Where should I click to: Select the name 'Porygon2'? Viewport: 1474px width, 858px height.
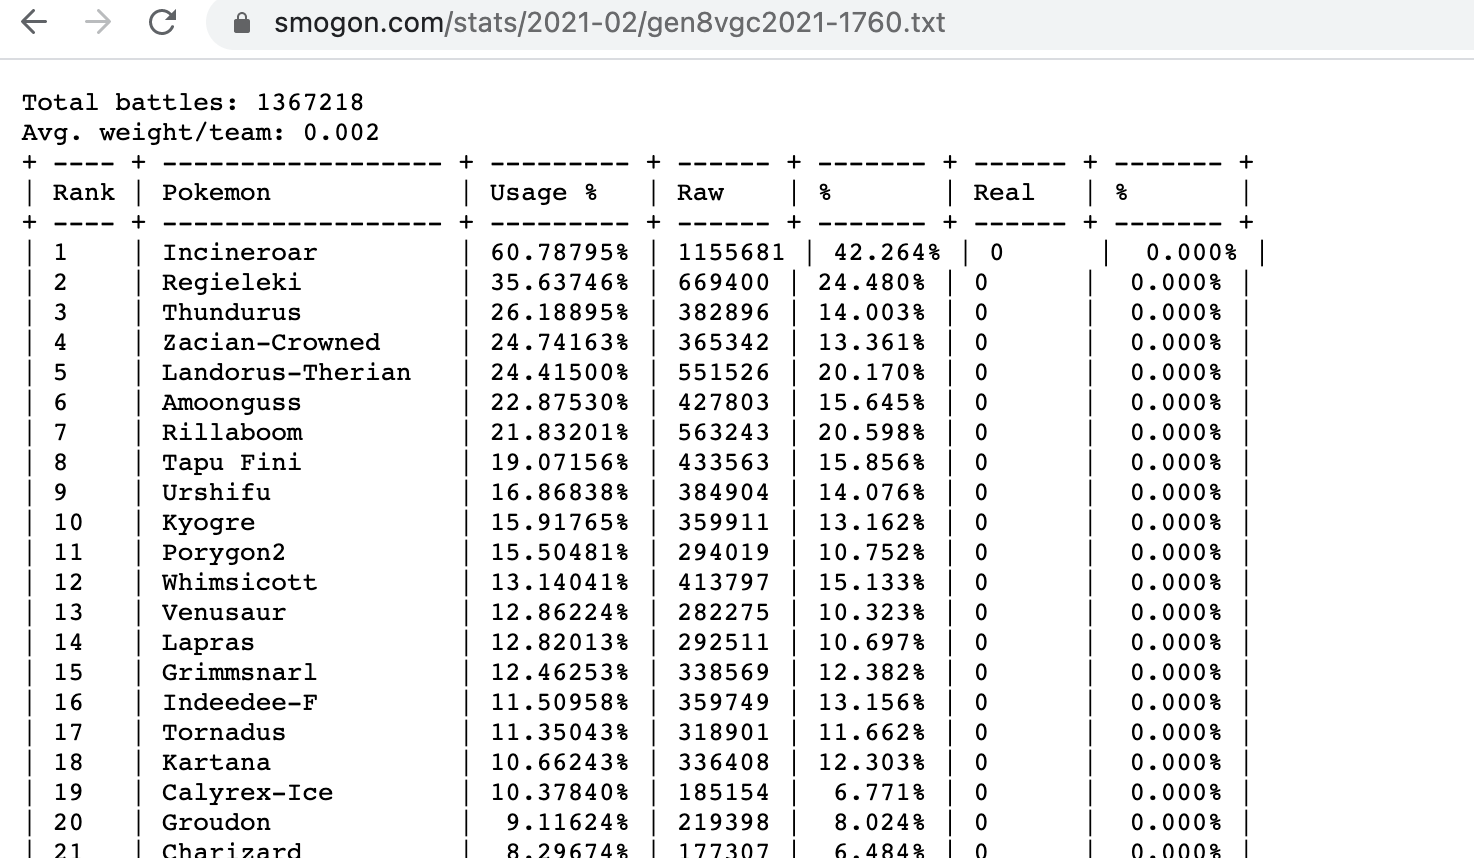[224, 552]
